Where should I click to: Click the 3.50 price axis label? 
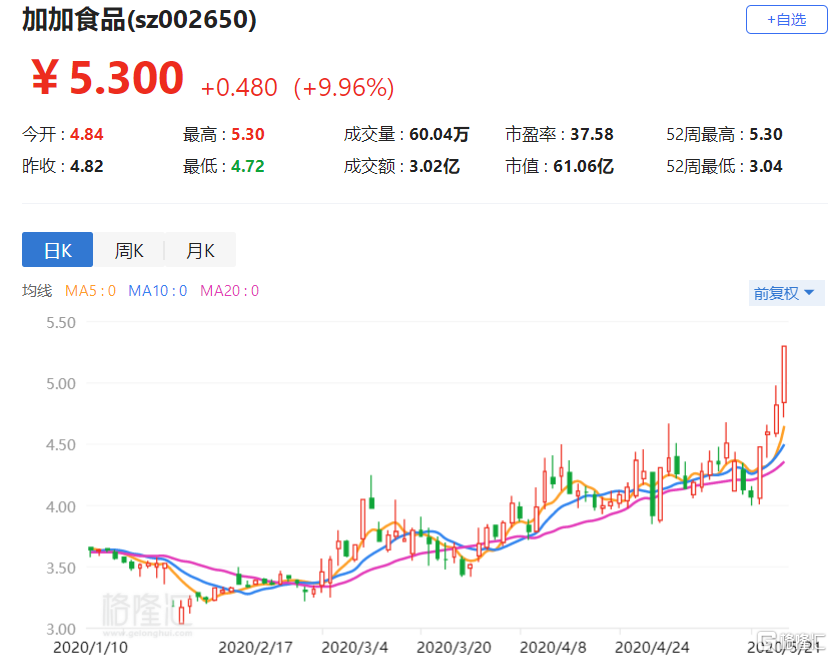(61, 568)
